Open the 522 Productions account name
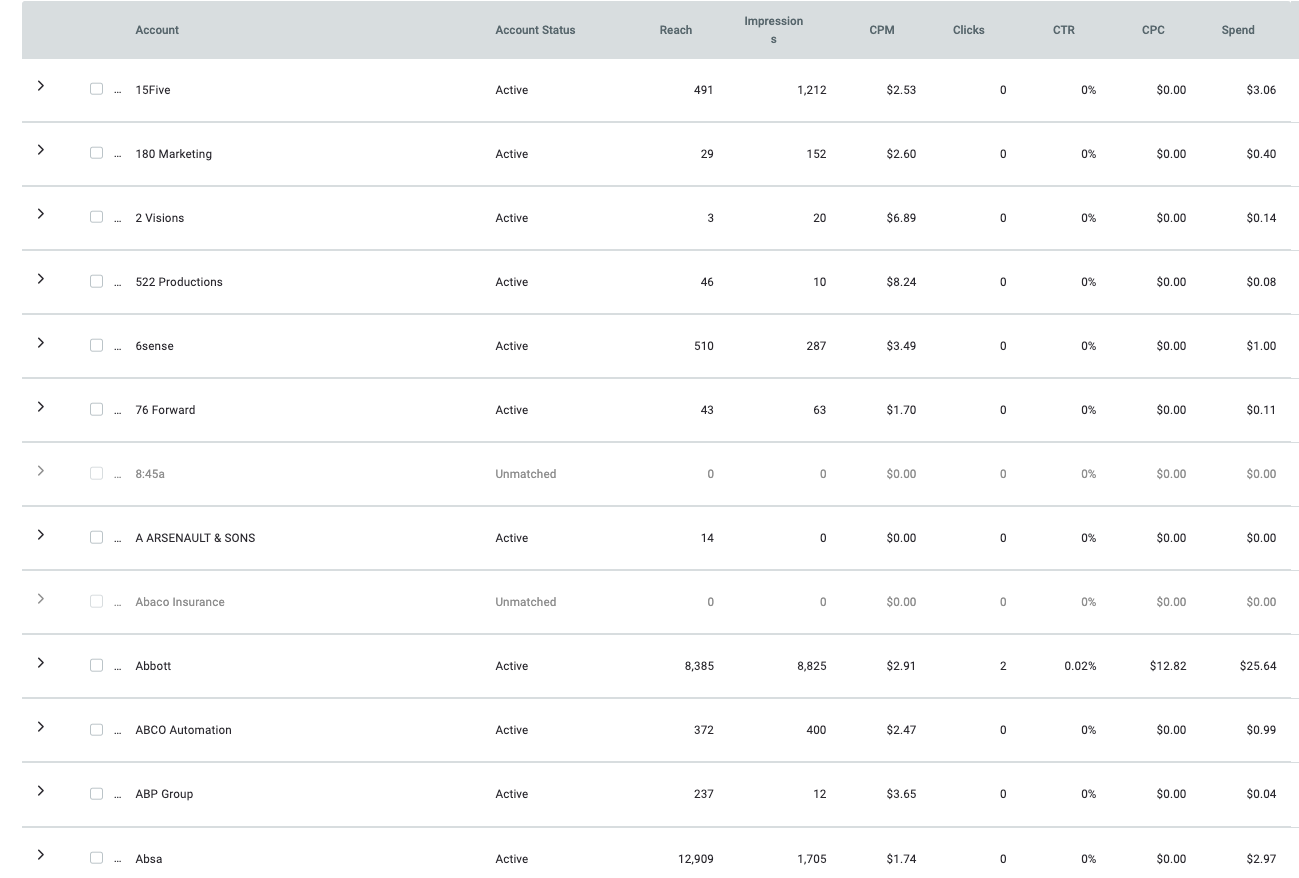 (x=179, y=282)
